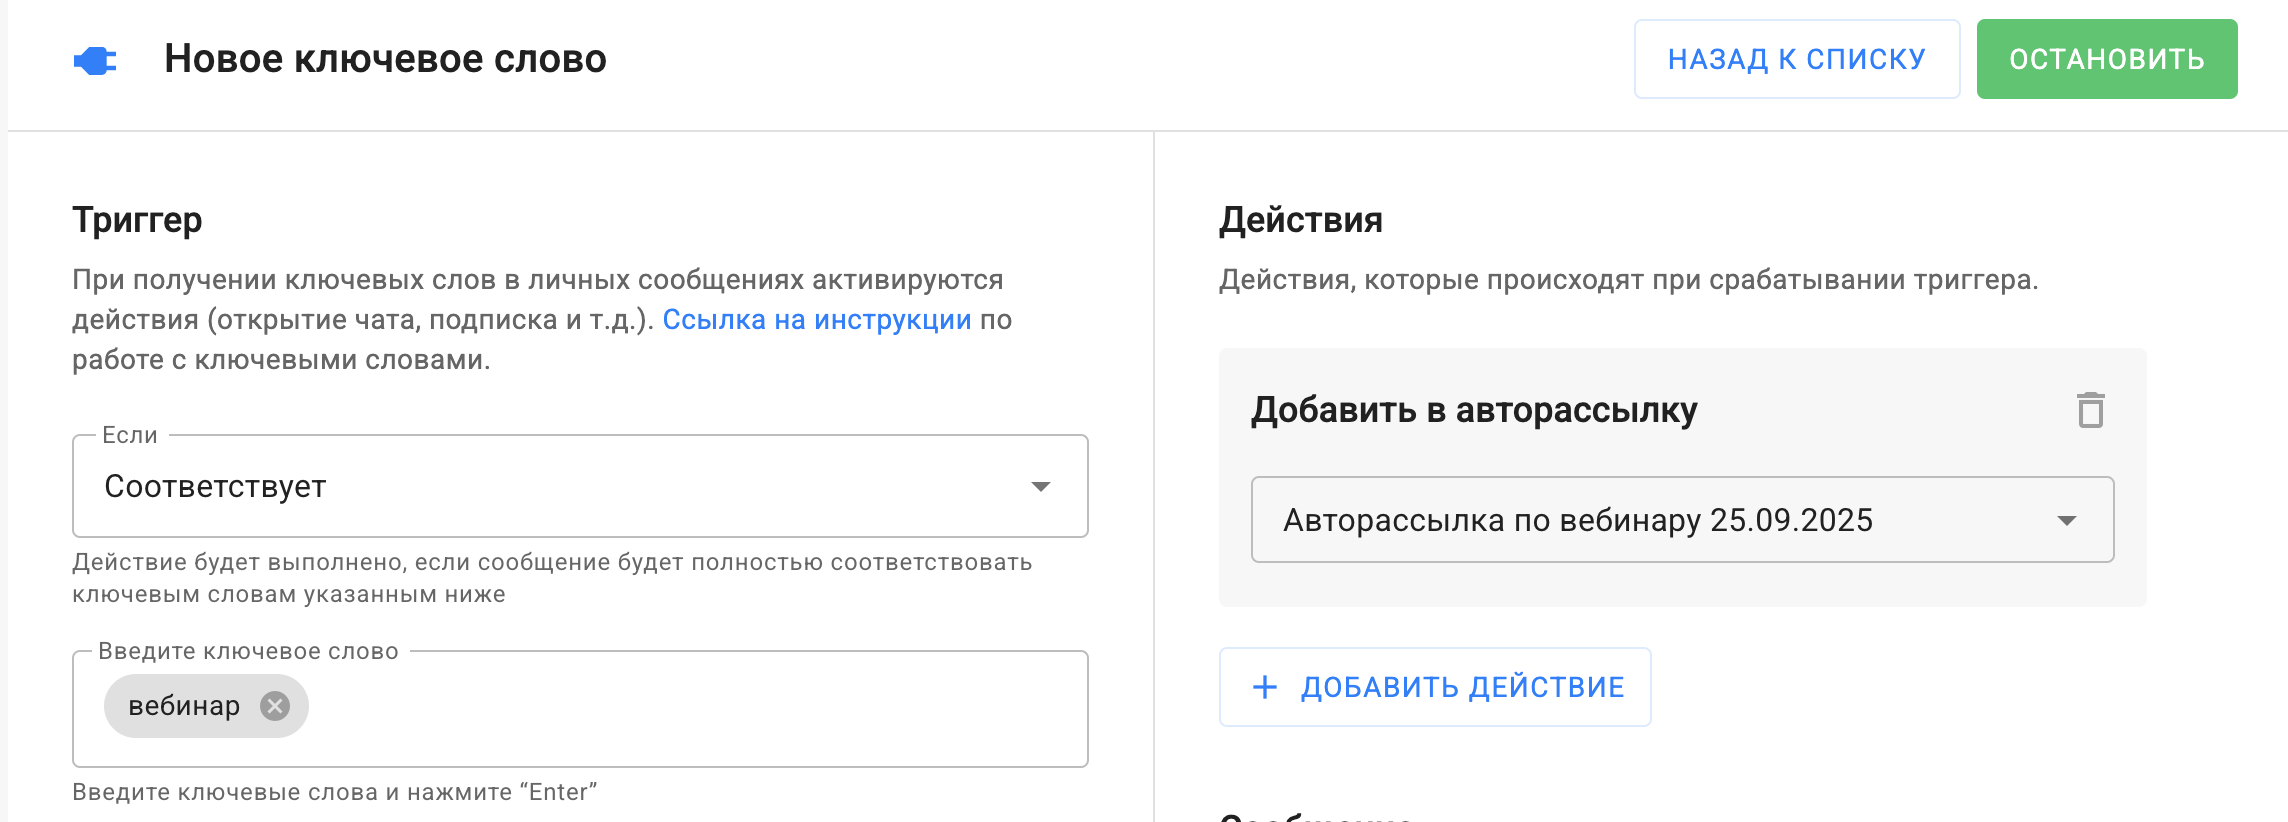The width and height of the screenshot is (2288, 822).
Task: Open the Ссылка на инструкции link
Action: (x=816, y=320)
